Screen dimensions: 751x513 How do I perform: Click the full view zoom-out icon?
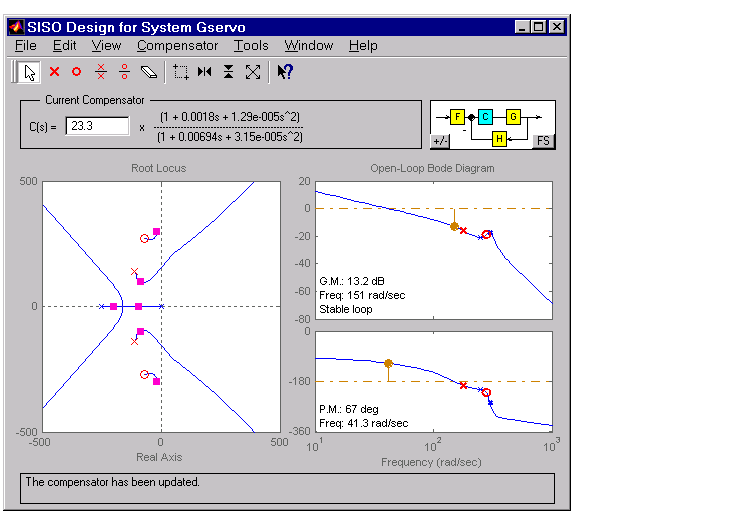tap(253, 72)
